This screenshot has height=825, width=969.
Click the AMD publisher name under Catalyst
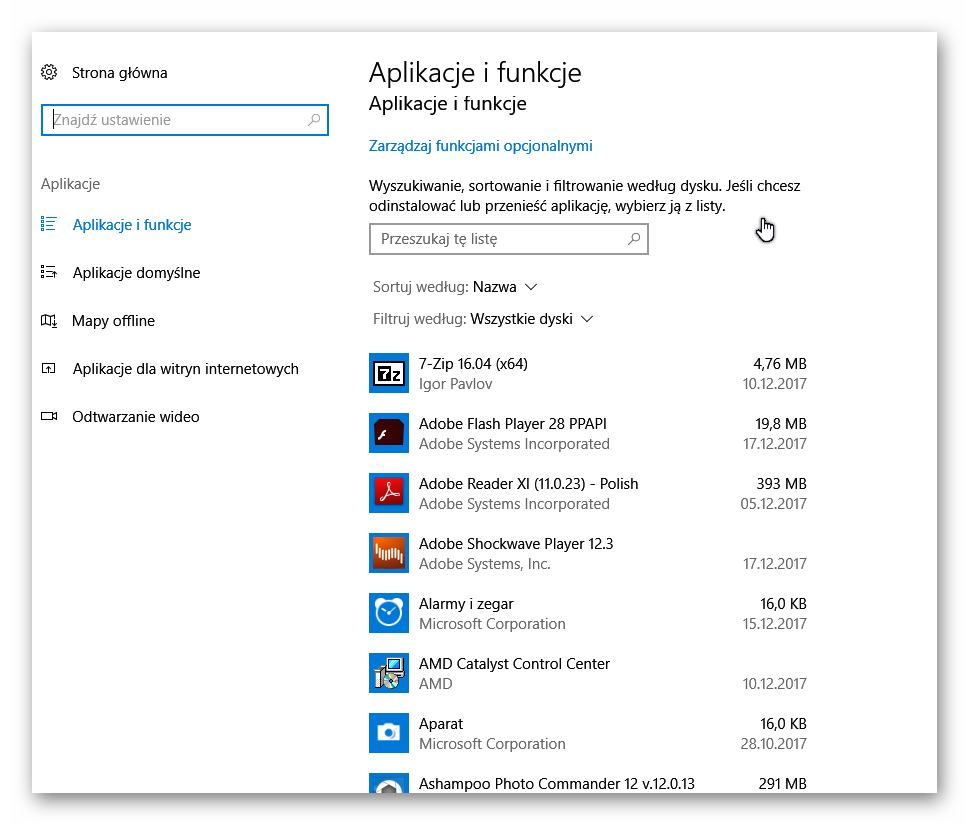click(x=436, y=683)
